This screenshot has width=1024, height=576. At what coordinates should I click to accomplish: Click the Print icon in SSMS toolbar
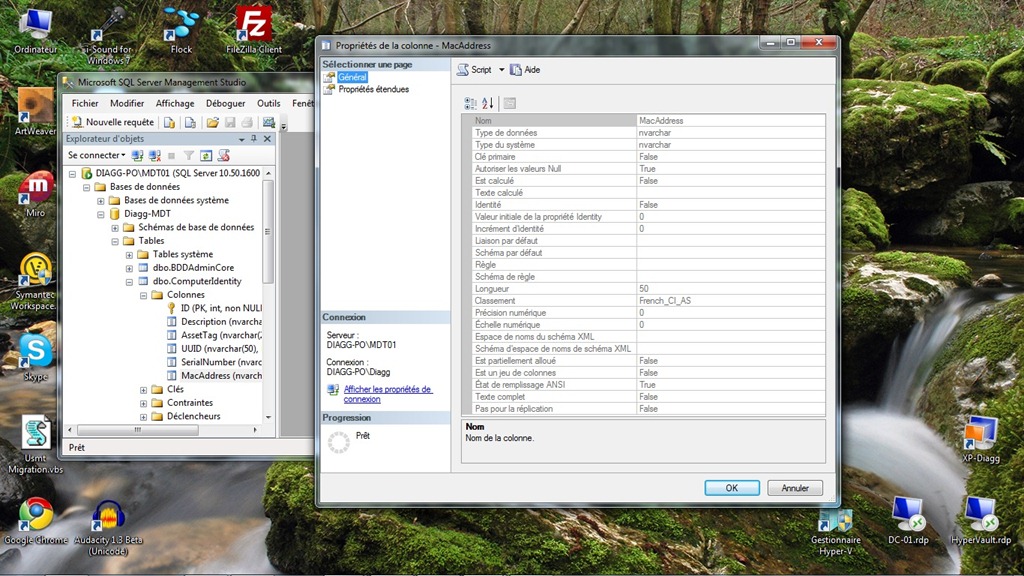(x=247, y=122)
